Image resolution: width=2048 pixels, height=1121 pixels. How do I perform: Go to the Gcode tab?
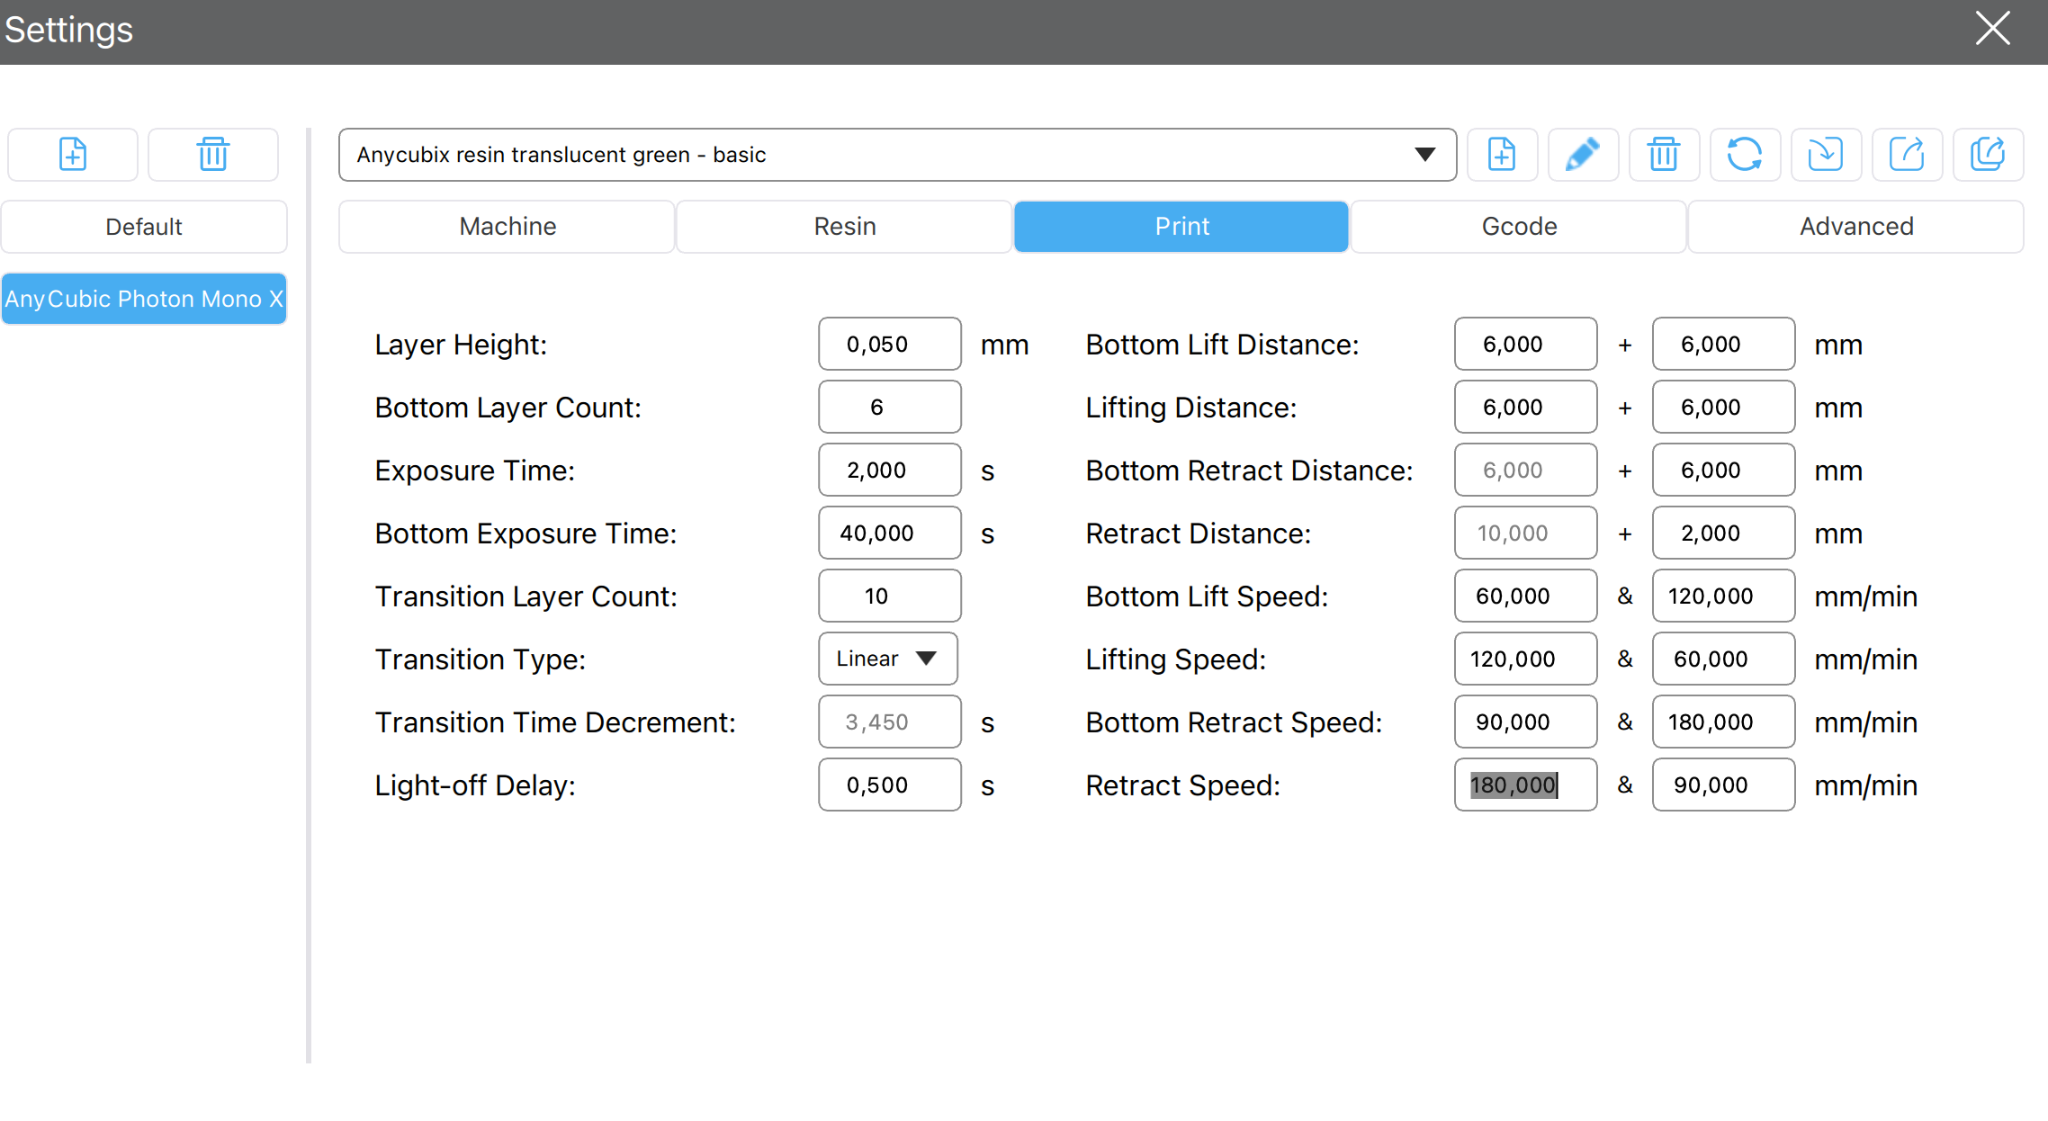[x=1519, y=226]
